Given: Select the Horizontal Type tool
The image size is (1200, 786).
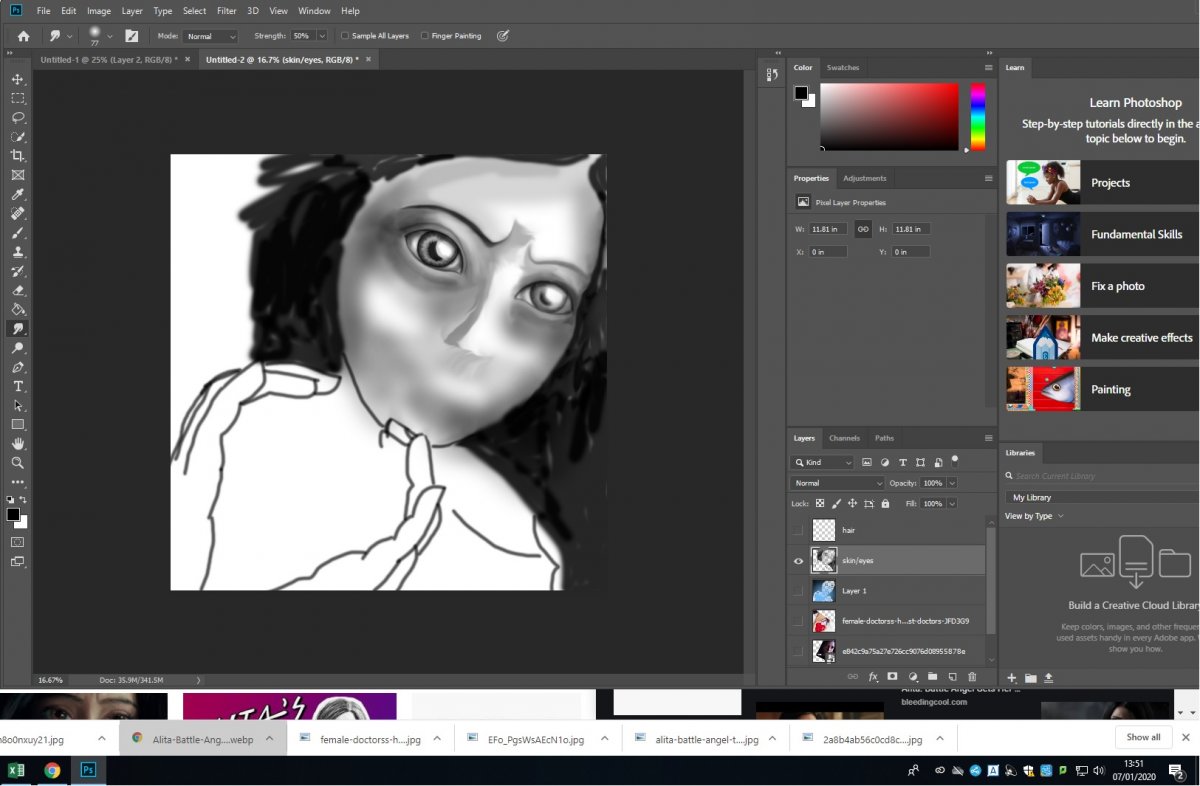Looking at the screenshot, I should [18, 386].
